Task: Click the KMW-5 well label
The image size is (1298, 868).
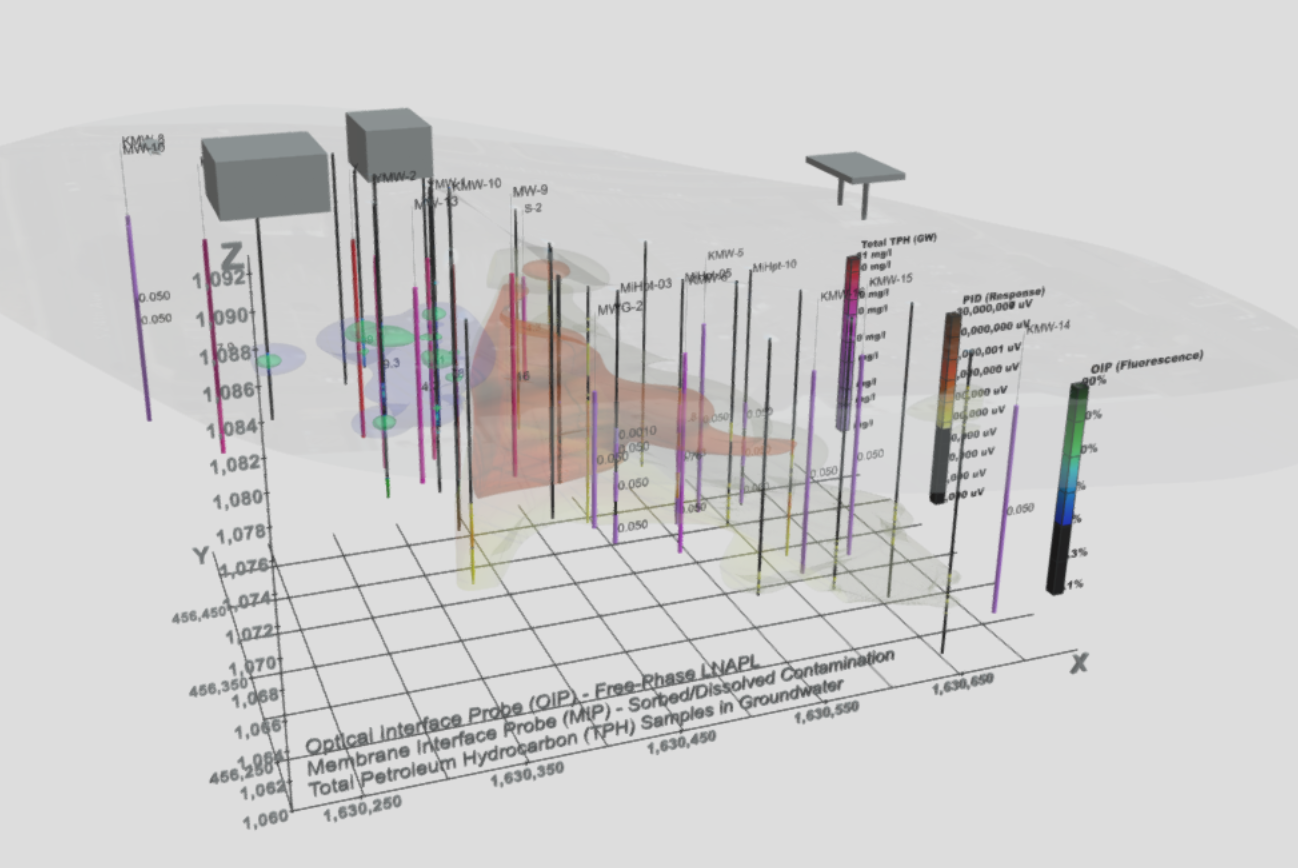Action: (x=726, y=254)
